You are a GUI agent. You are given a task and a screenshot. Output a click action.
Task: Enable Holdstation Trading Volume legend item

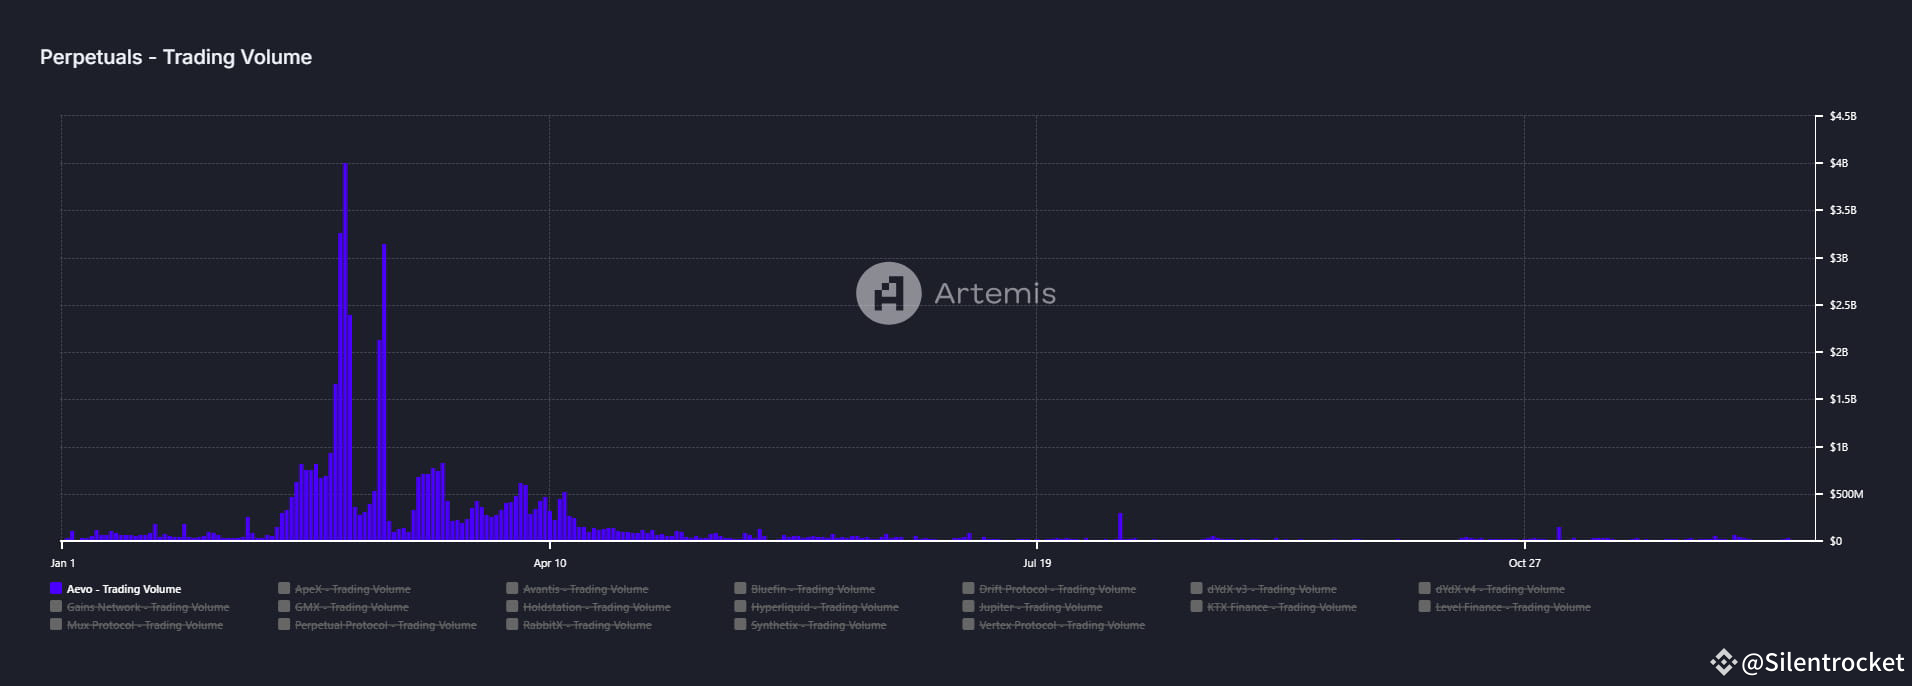588,607
